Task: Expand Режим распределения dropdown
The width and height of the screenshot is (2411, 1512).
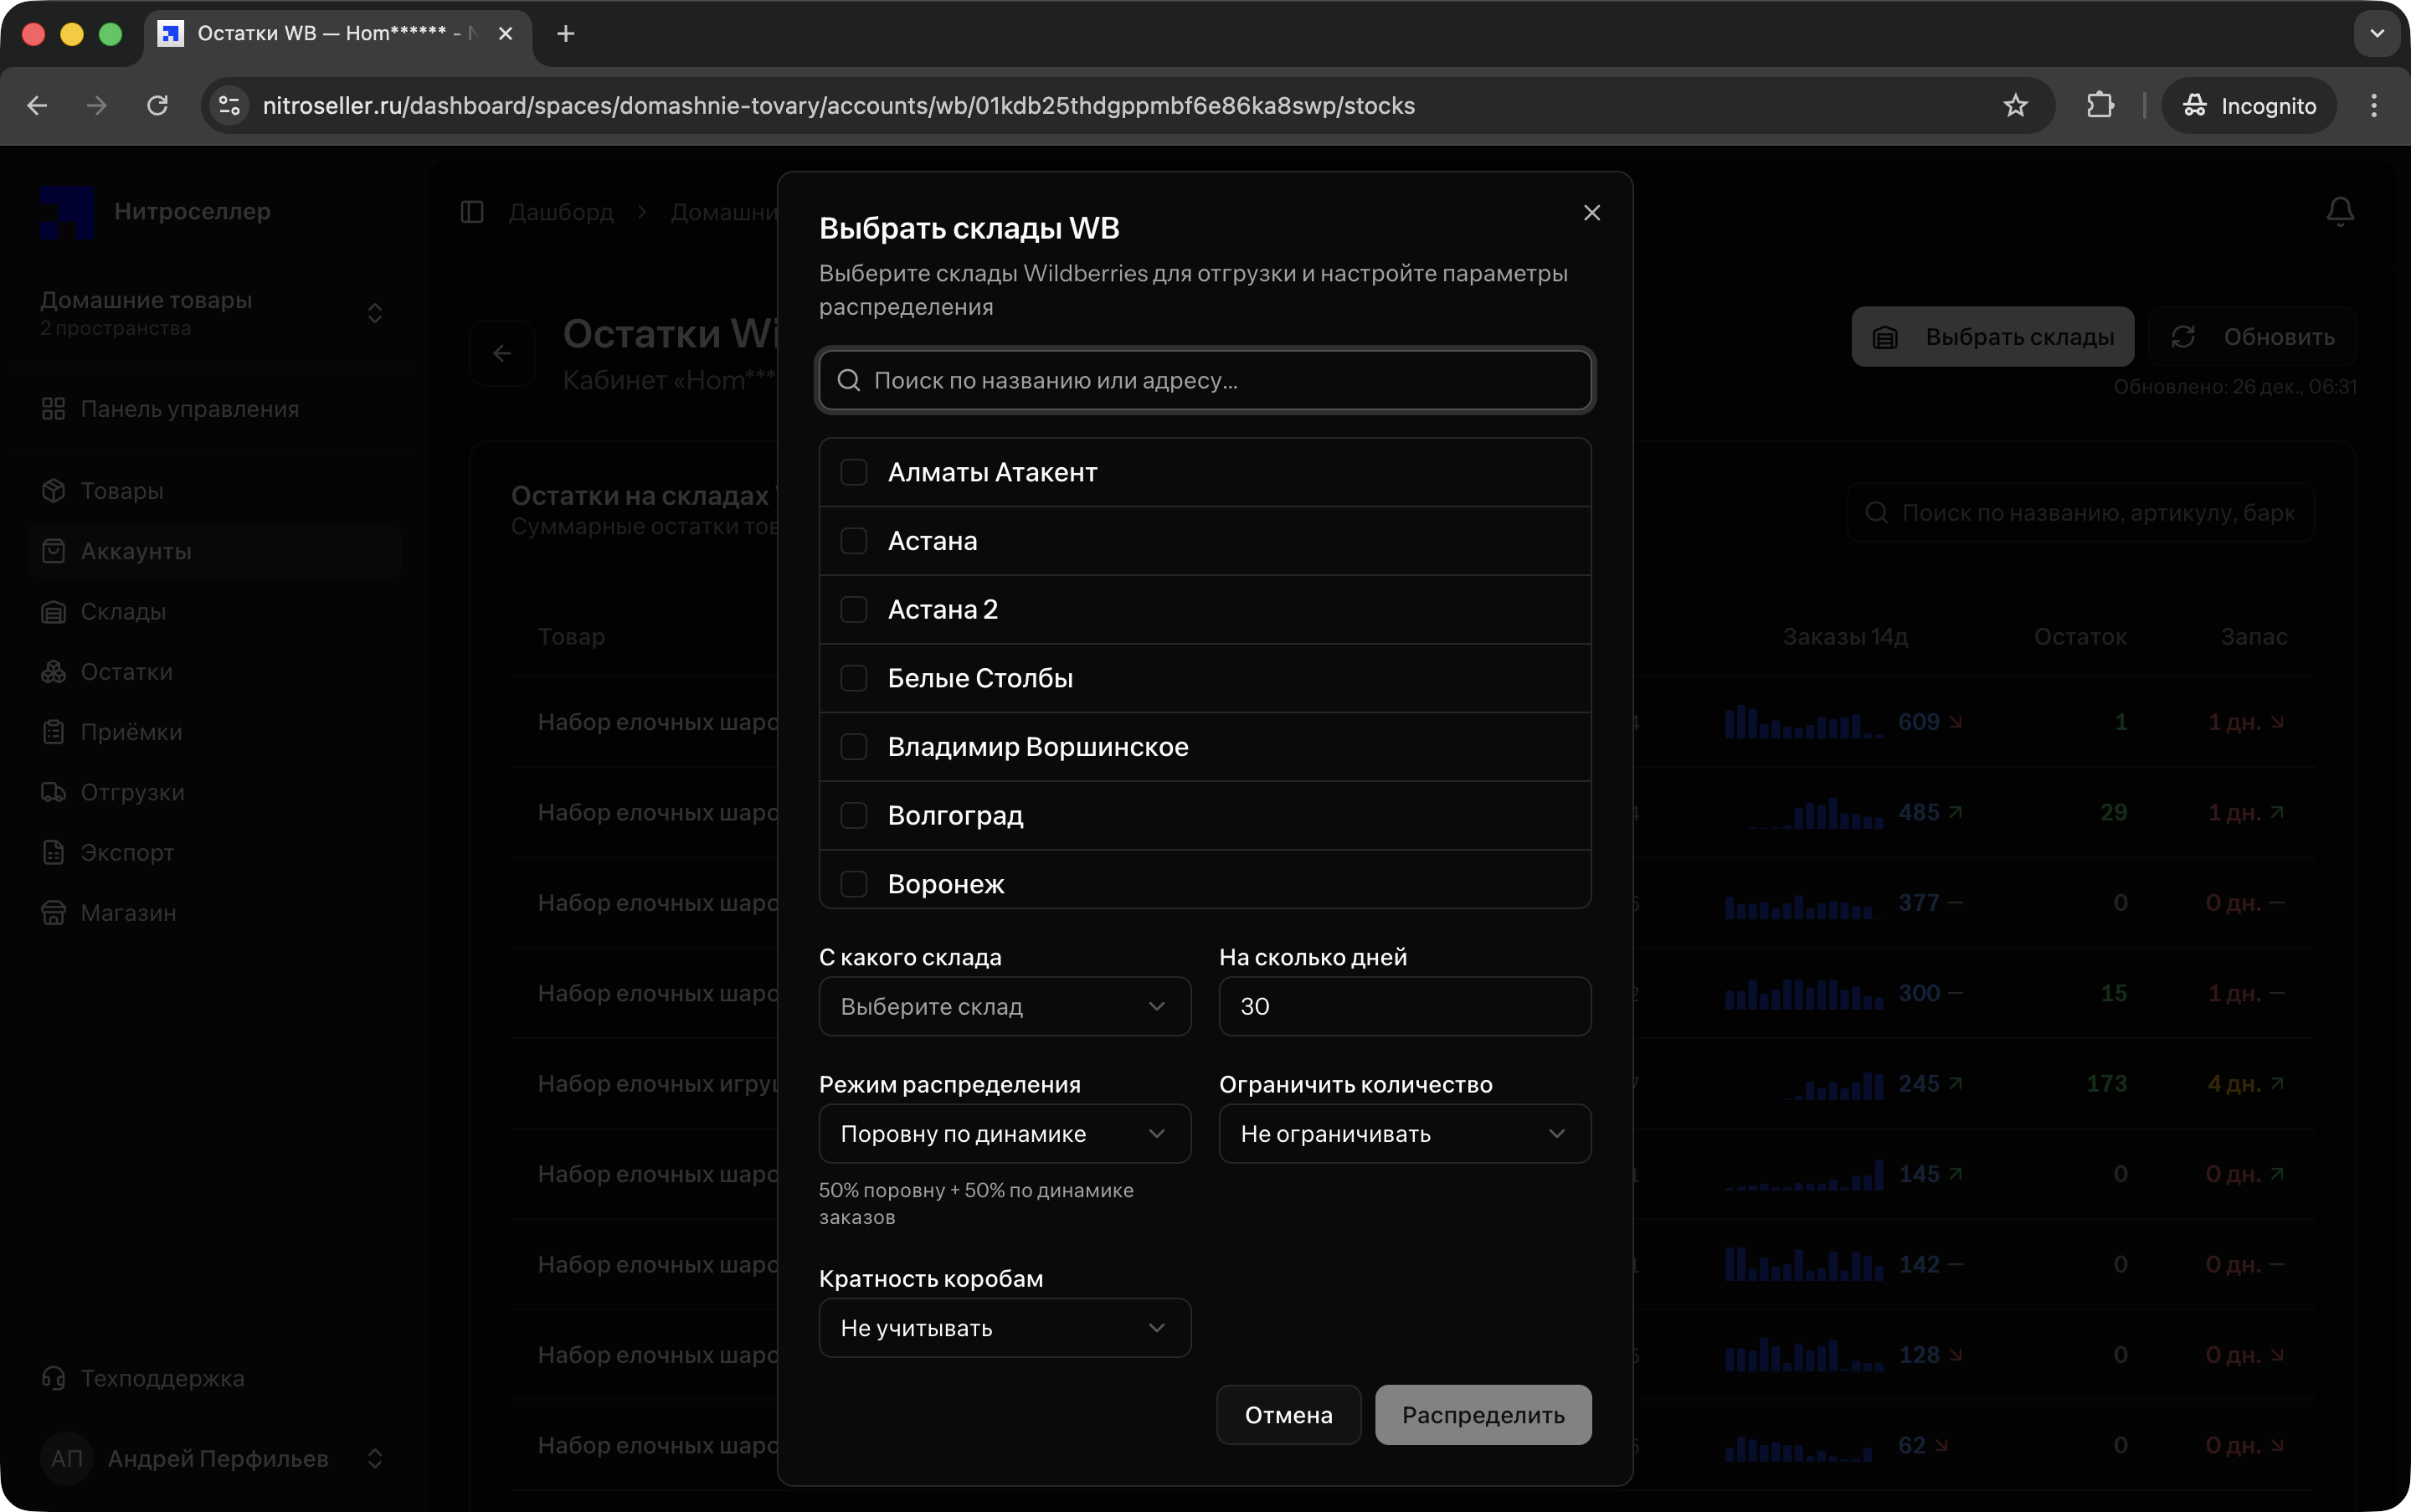Action: (1004, 1133)
